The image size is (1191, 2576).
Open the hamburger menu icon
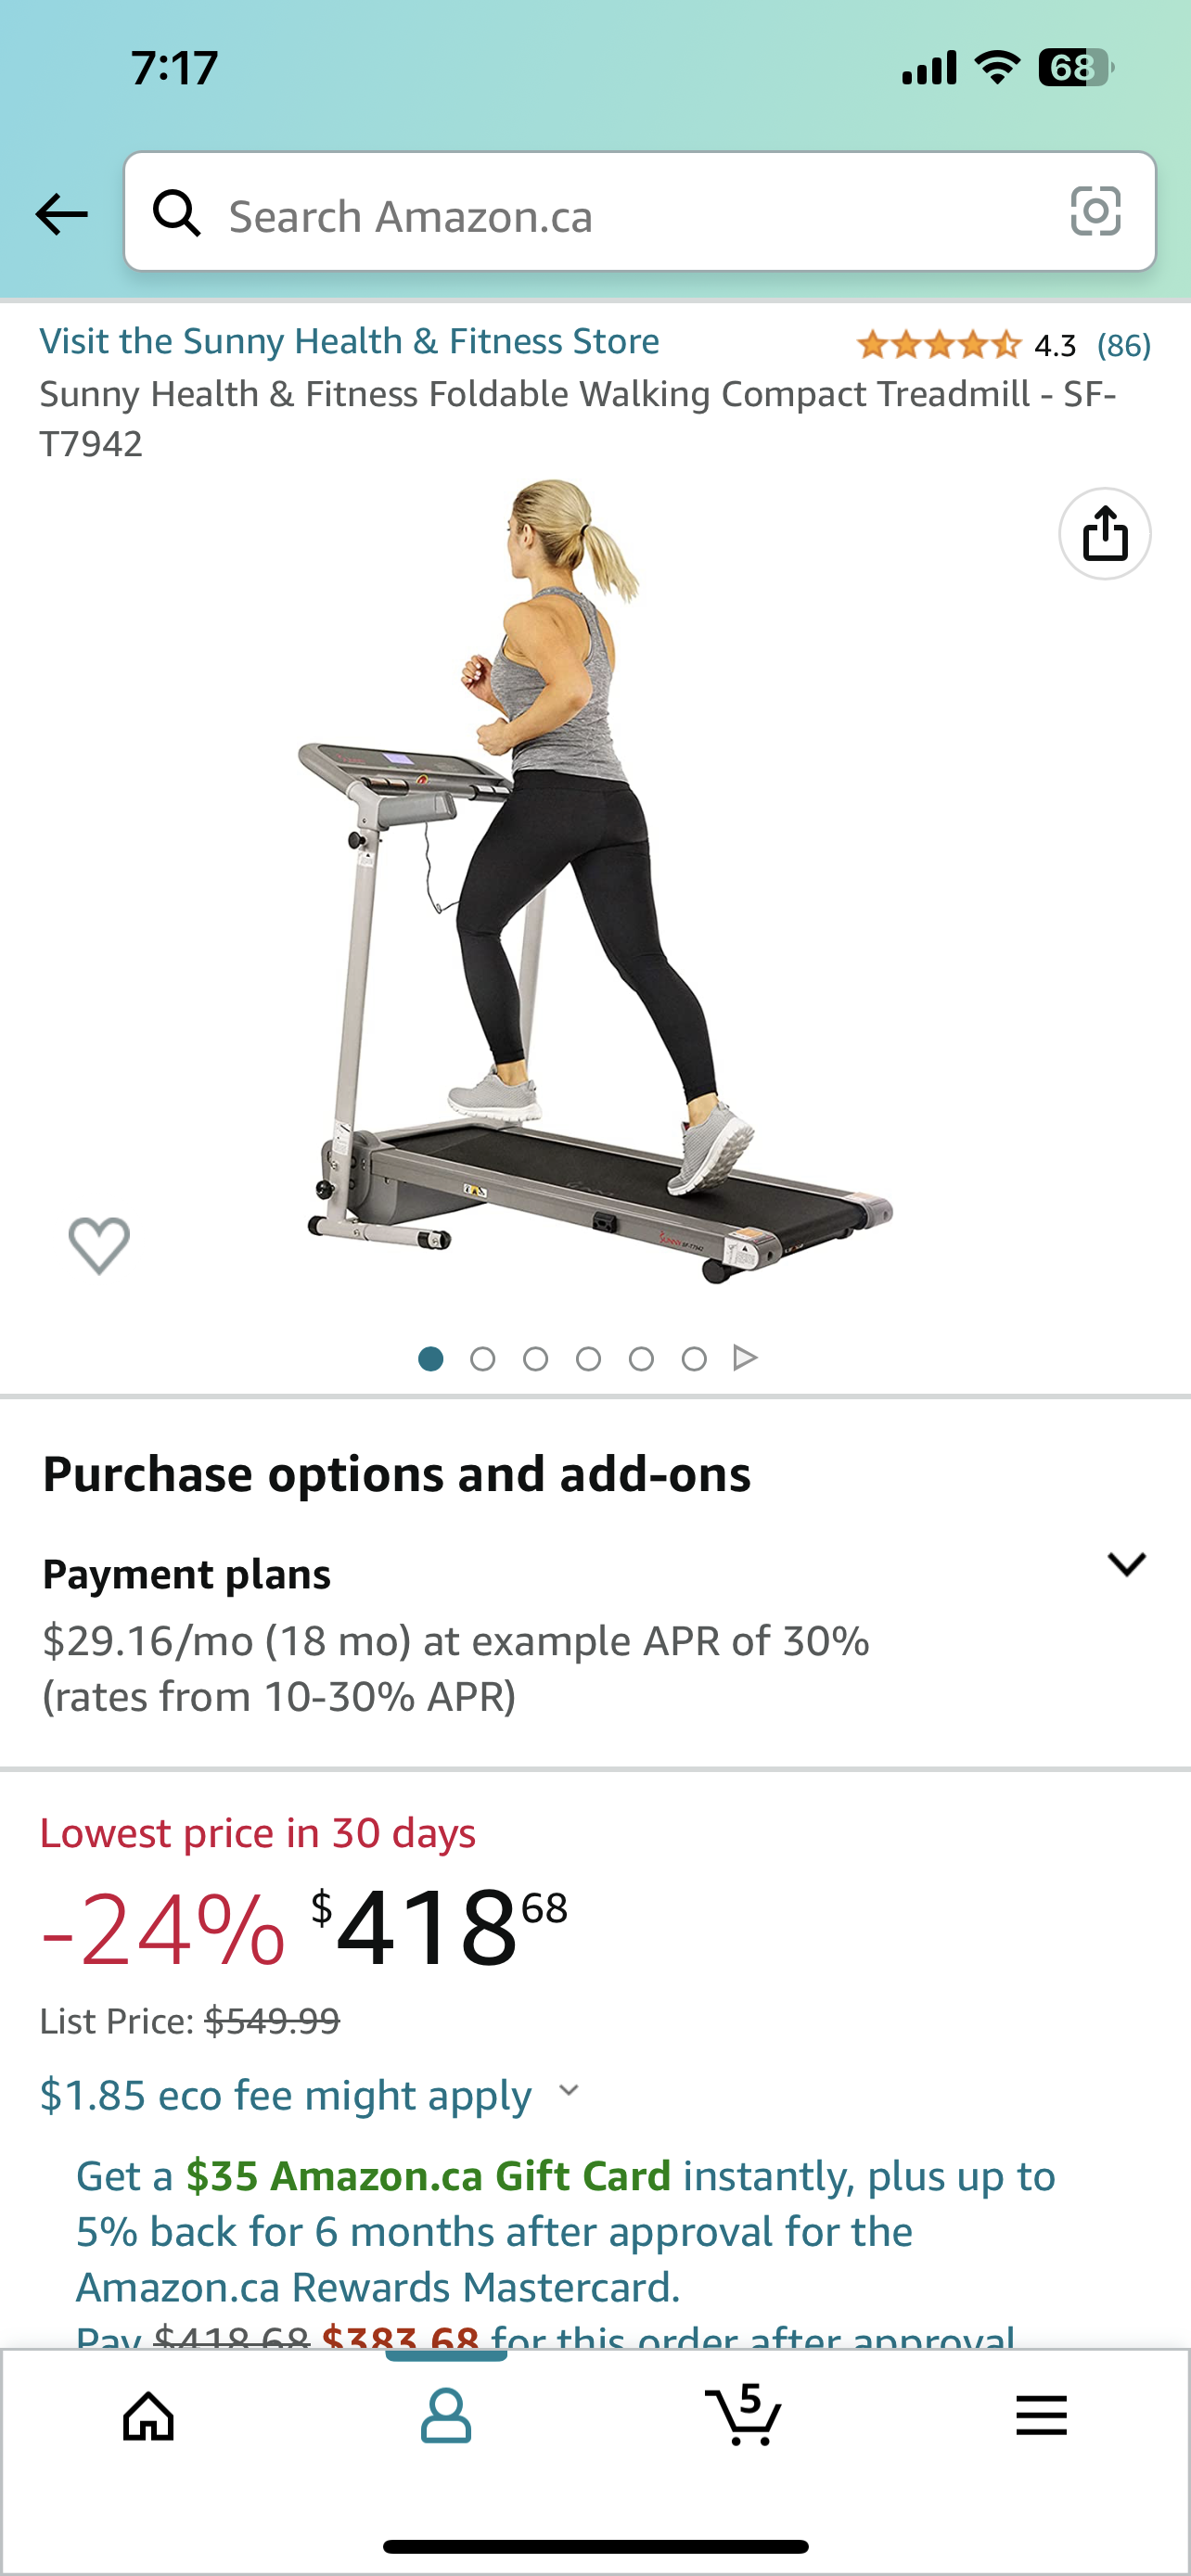(x=1041, y=2416)
